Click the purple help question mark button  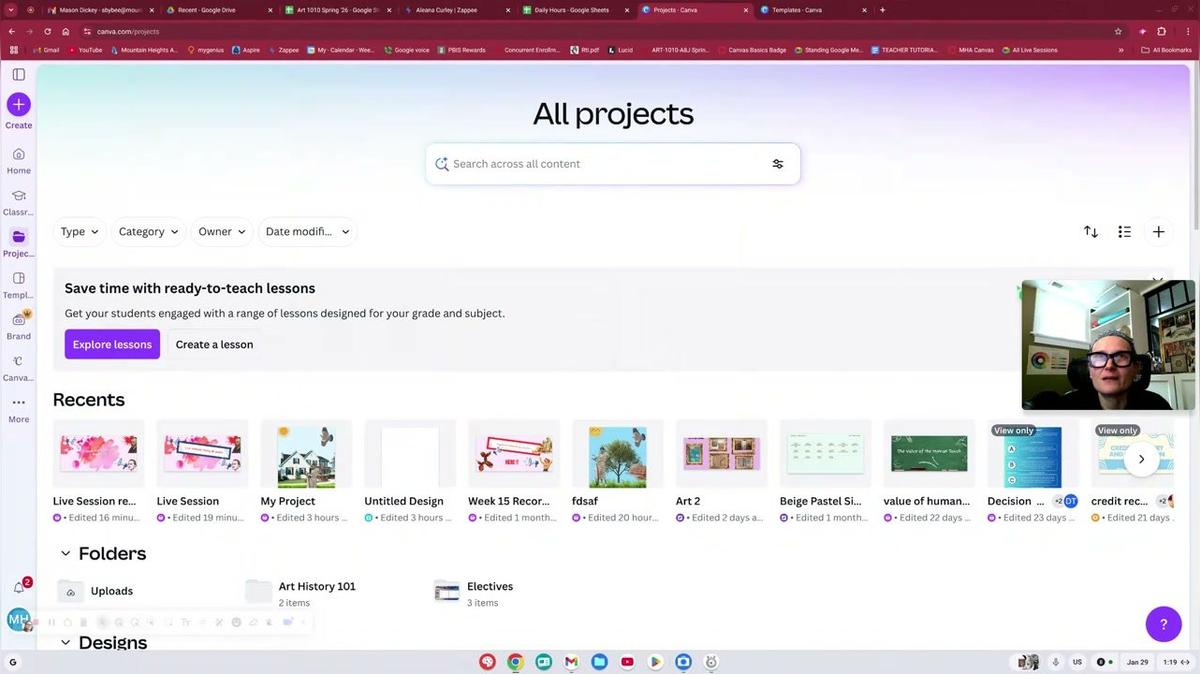pyautogui.click(x=1163, y=624)
